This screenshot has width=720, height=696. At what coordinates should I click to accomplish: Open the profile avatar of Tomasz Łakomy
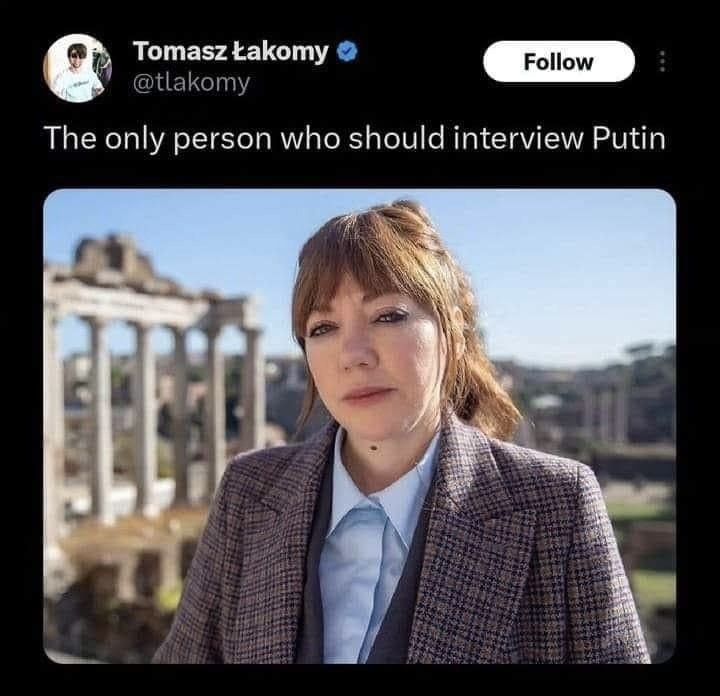tap(78, 68)
